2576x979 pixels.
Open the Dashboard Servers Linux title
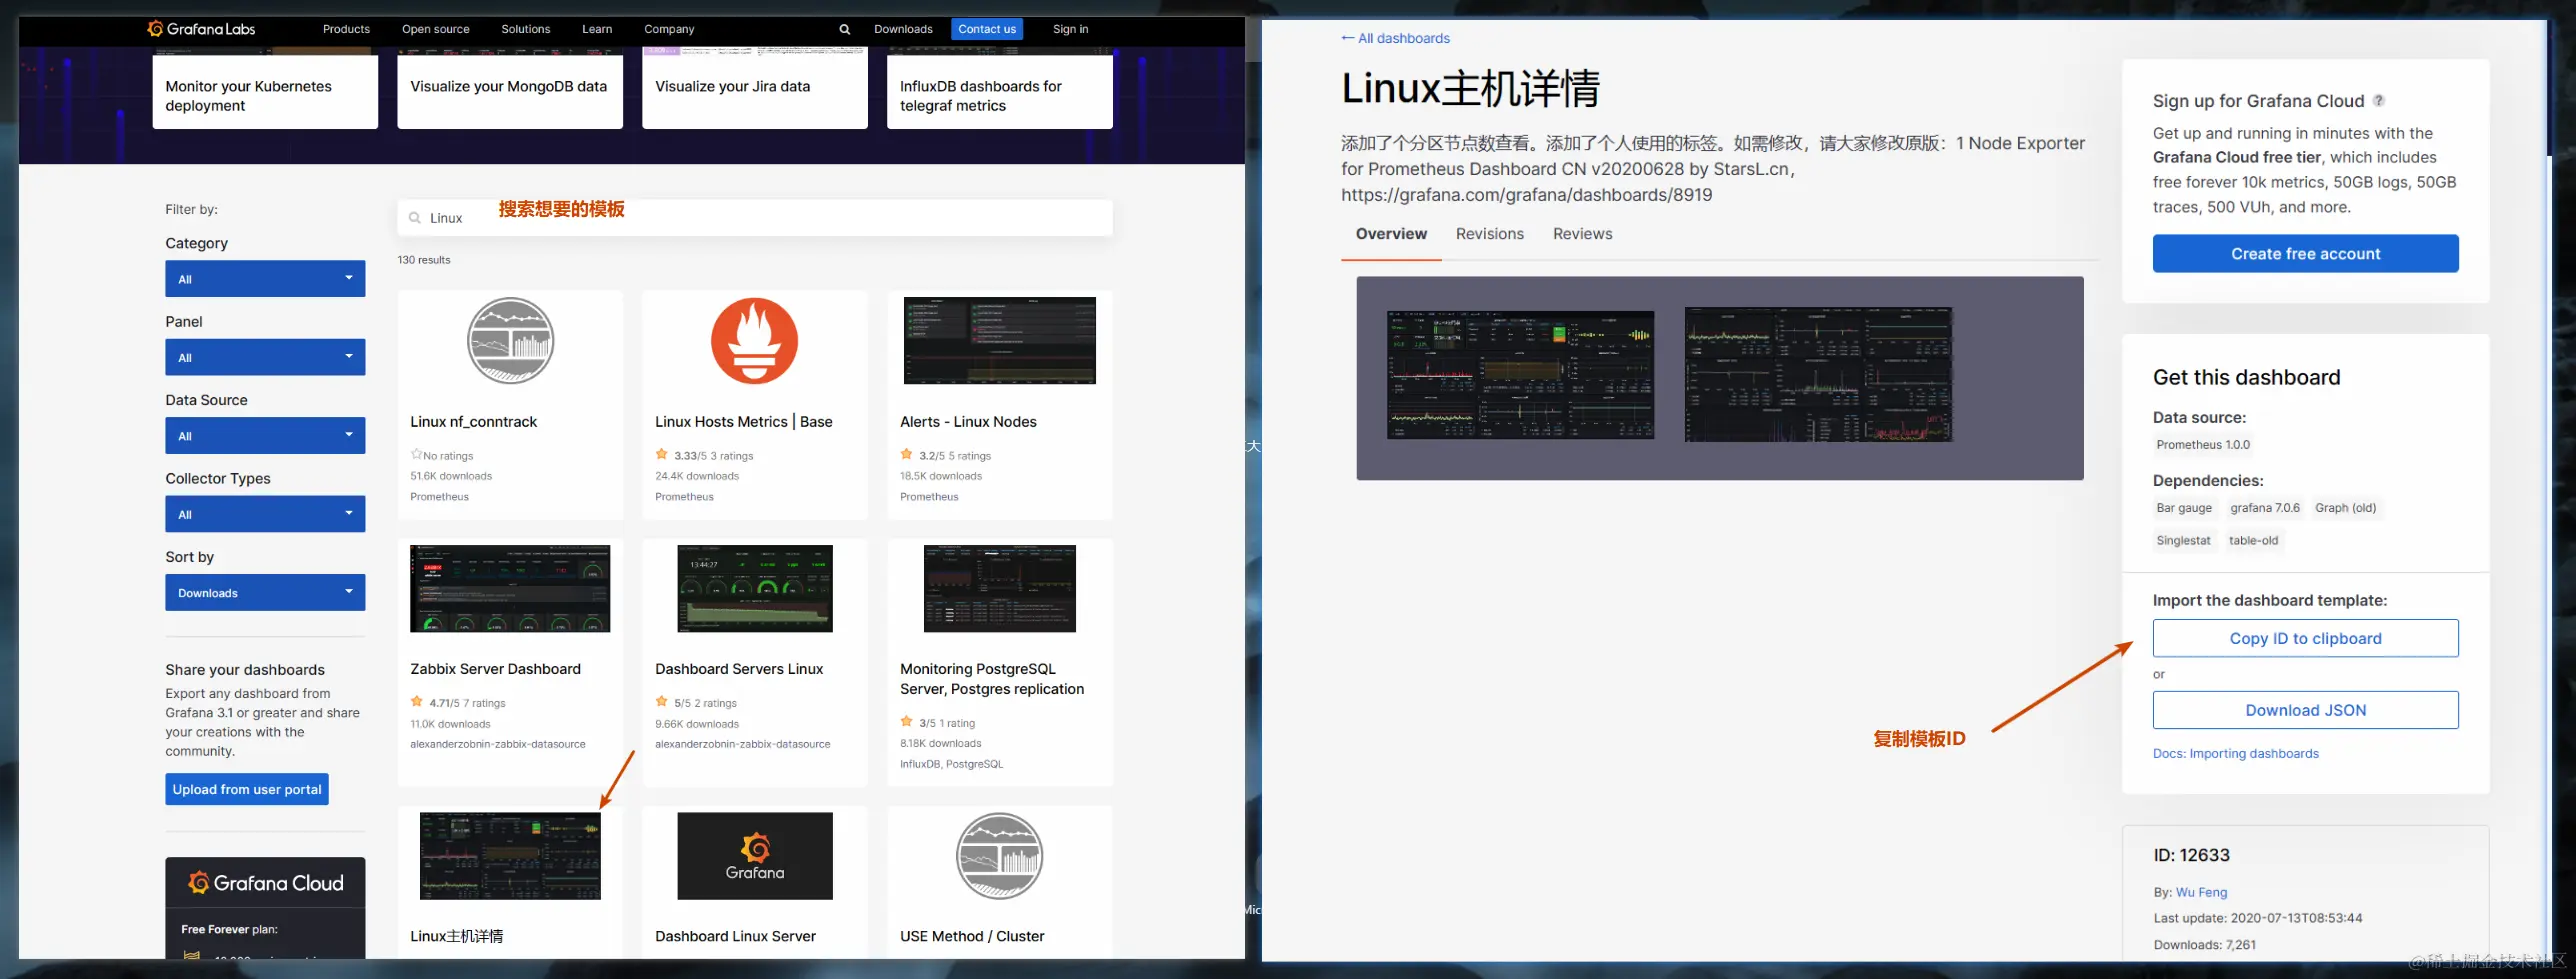739,669
